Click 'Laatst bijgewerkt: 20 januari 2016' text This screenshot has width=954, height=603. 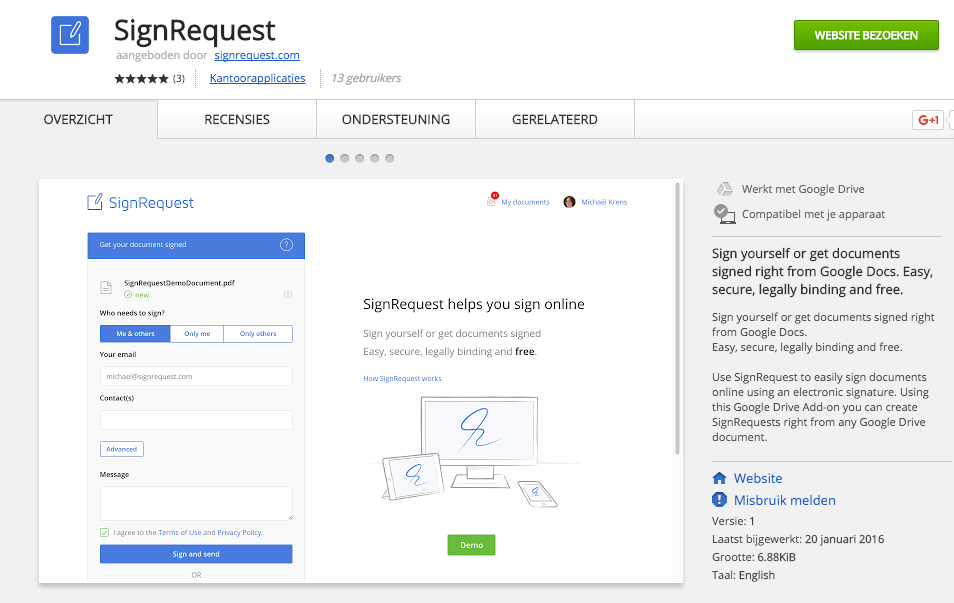click(798, 539)
